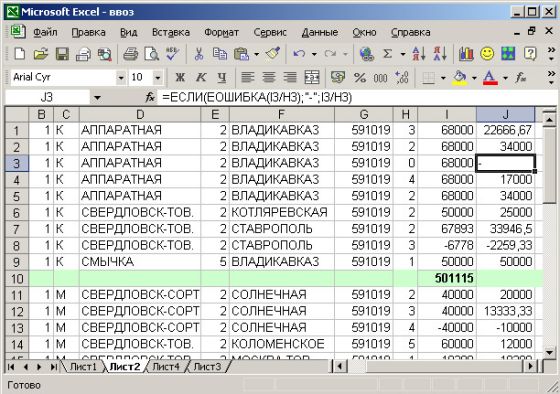560x394 pixels.
Task: Sort ascending with А-Я icon
Action: [x=419, y=54]
